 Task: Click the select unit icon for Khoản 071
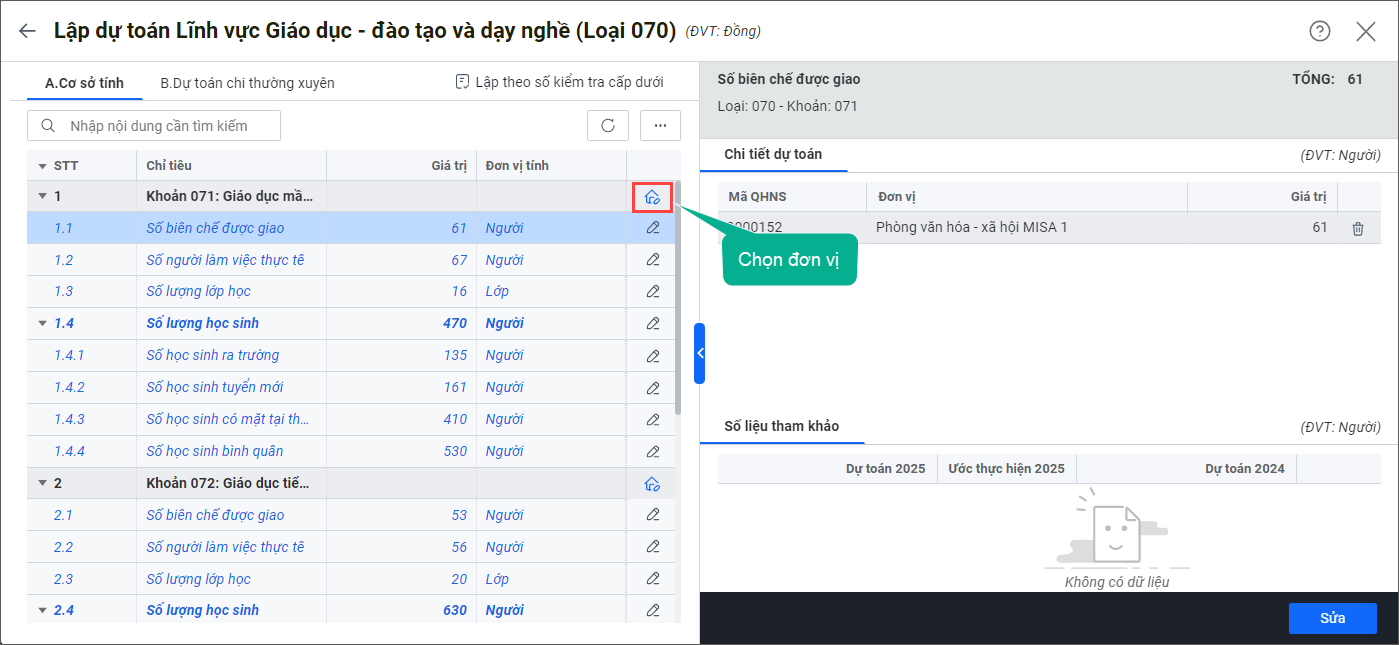[652, 197]
